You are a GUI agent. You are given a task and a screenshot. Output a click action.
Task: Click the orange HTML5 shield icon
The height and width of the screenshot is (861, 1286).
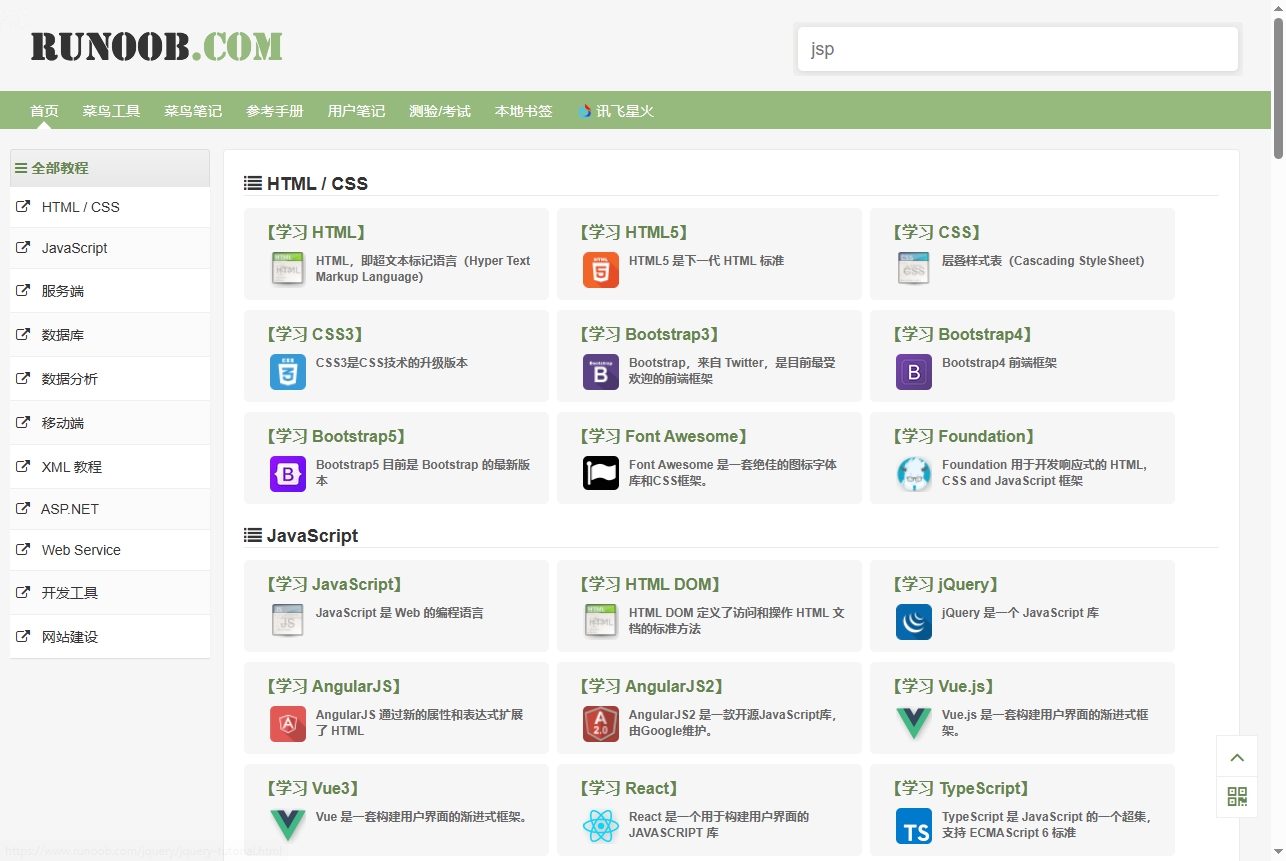pos(601,270)
